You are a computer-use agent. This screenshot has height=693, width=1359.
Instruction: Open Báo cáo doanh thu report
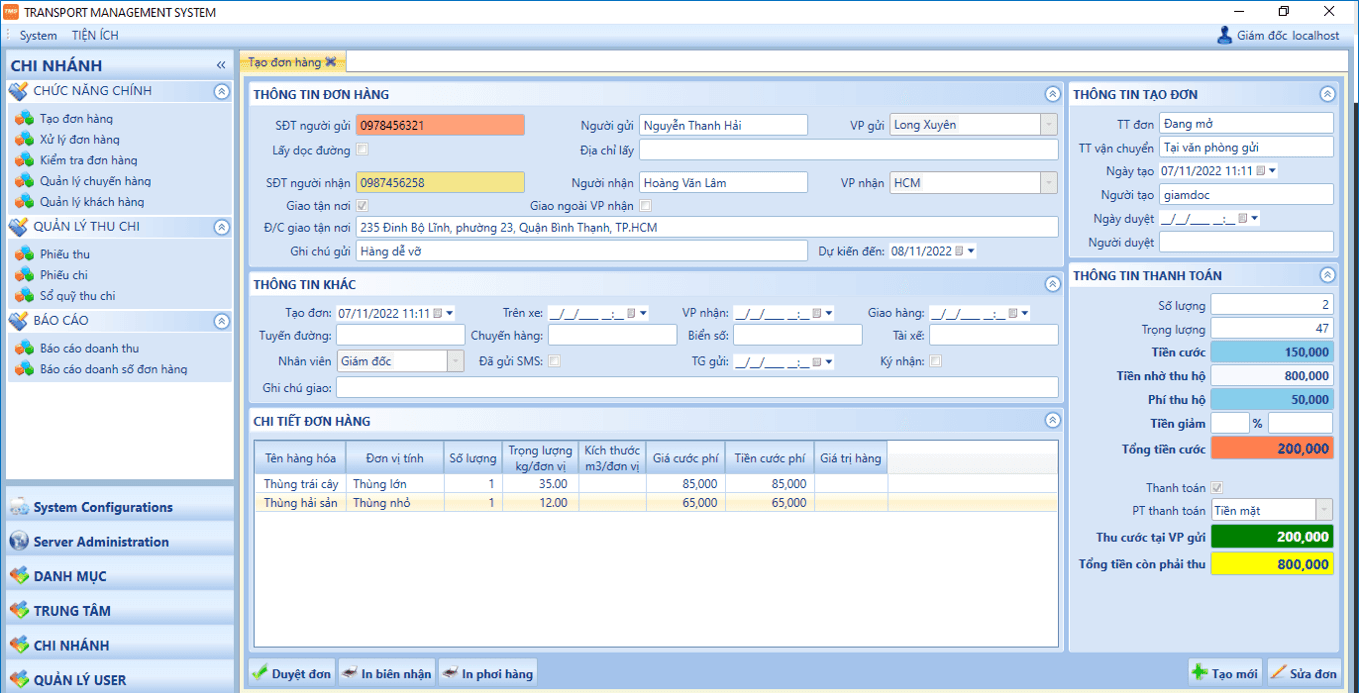89,349
